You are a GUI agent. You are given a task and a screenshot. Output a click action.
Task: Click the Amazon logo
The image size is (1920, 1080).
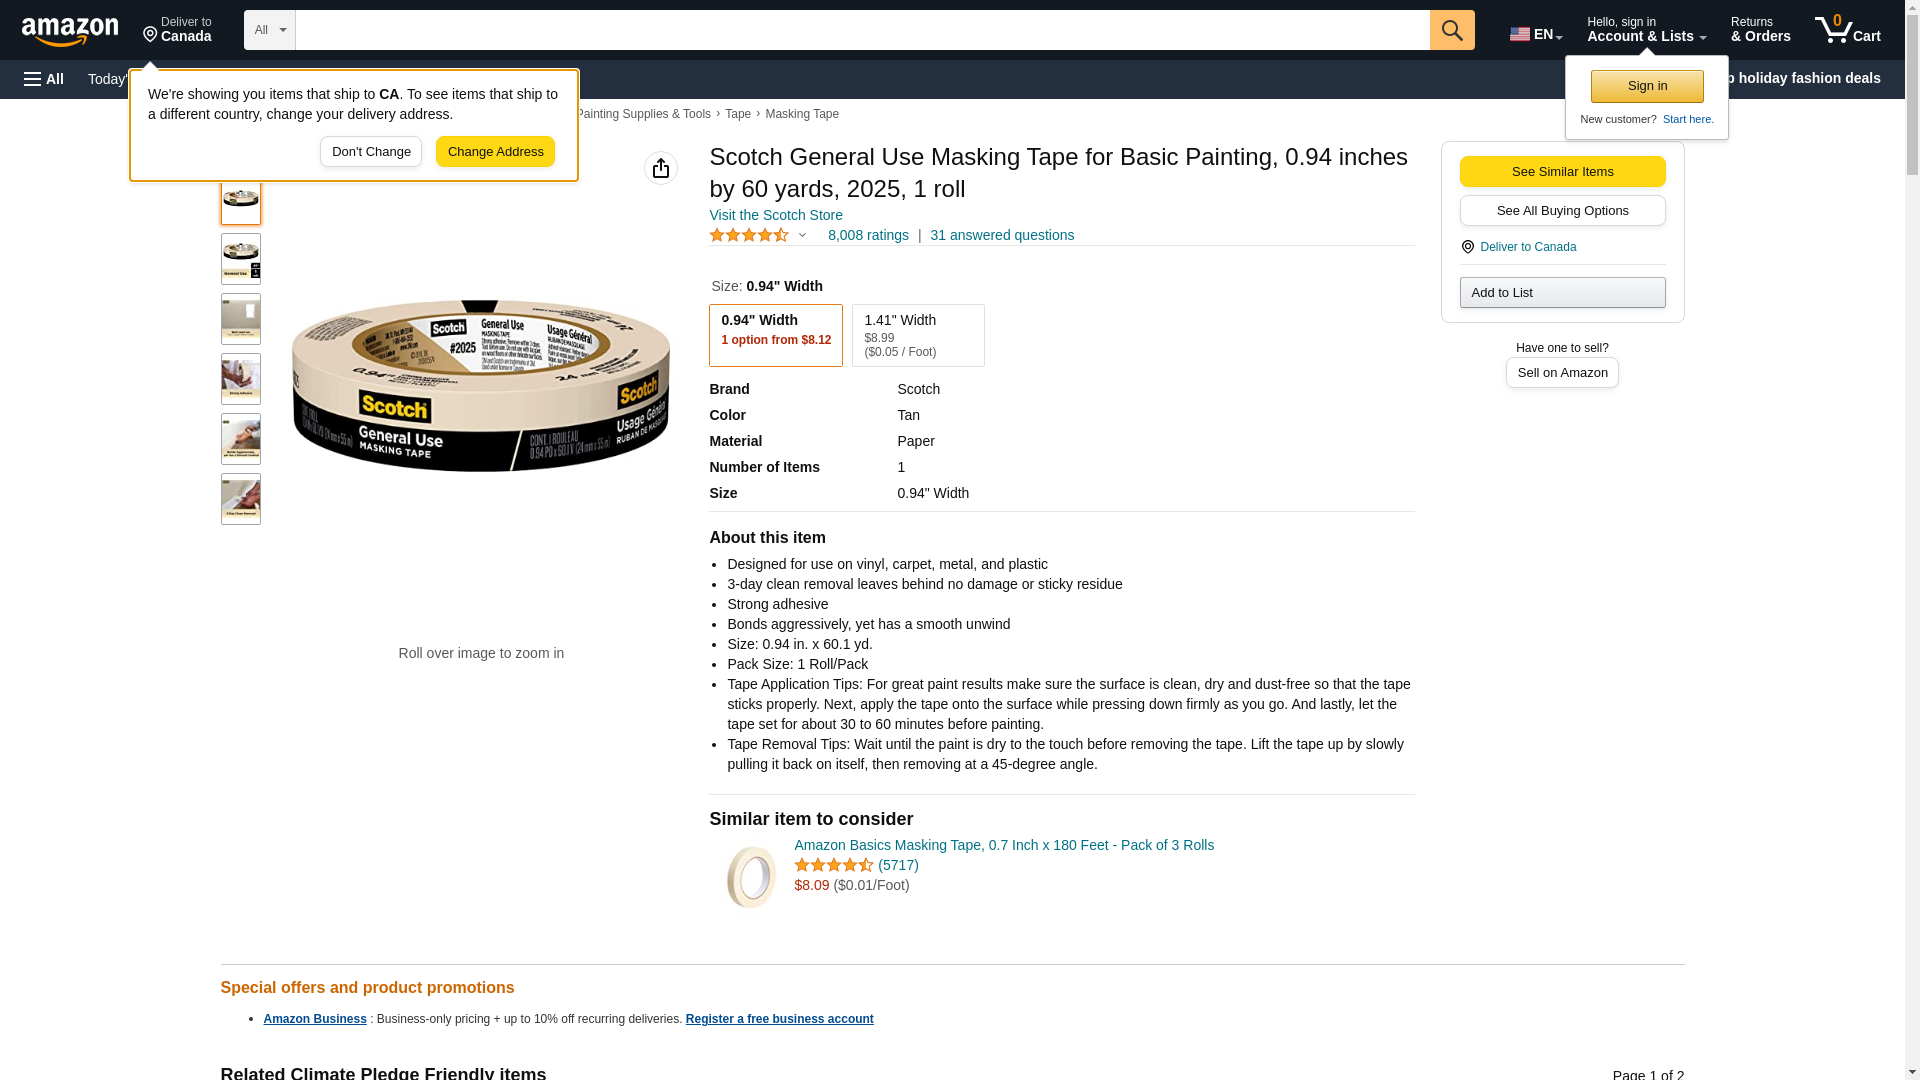coord(70,31)
